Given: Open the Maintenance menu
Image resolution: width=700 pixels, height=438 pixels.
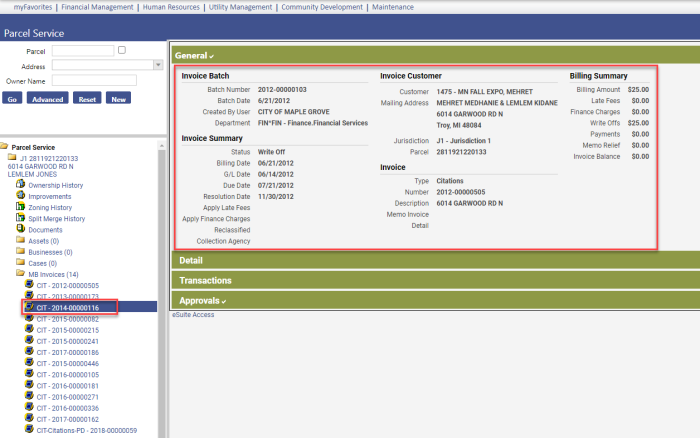Looking at the screenshot, I should tap(393, 7).
